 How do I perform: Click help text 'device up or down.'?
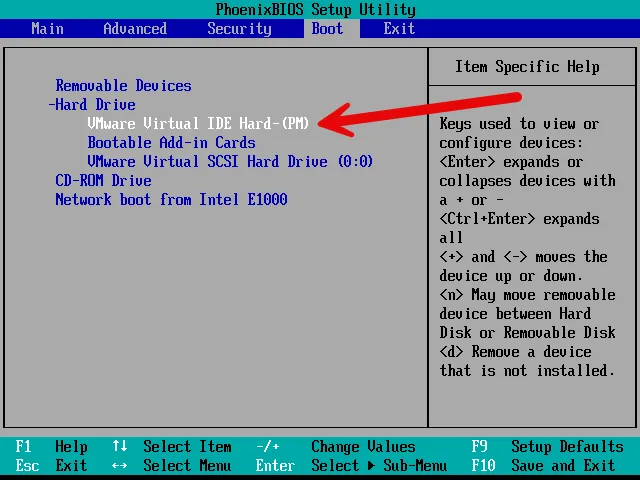point(511,276)
